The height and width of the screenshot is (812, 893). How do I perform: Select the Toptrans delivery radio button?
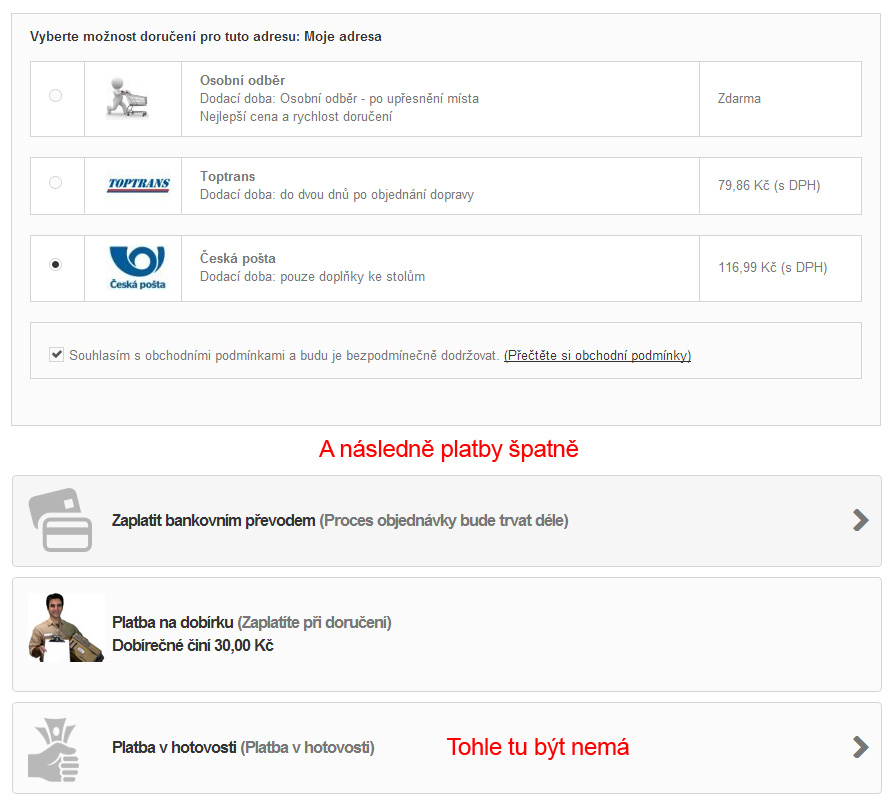tap(55, 183)
